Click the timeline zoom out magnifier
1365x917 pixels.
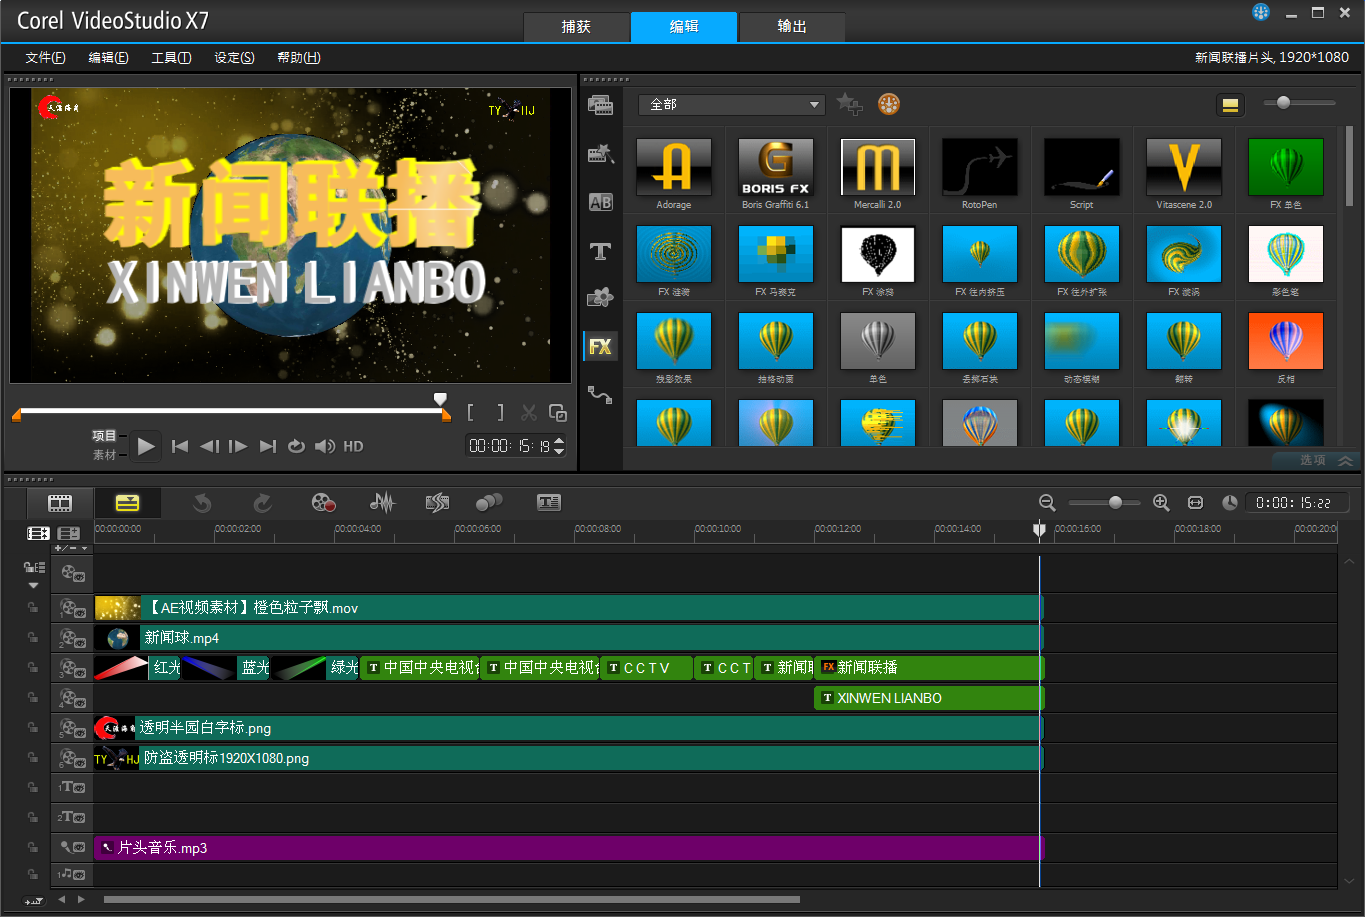[1047, 503]
